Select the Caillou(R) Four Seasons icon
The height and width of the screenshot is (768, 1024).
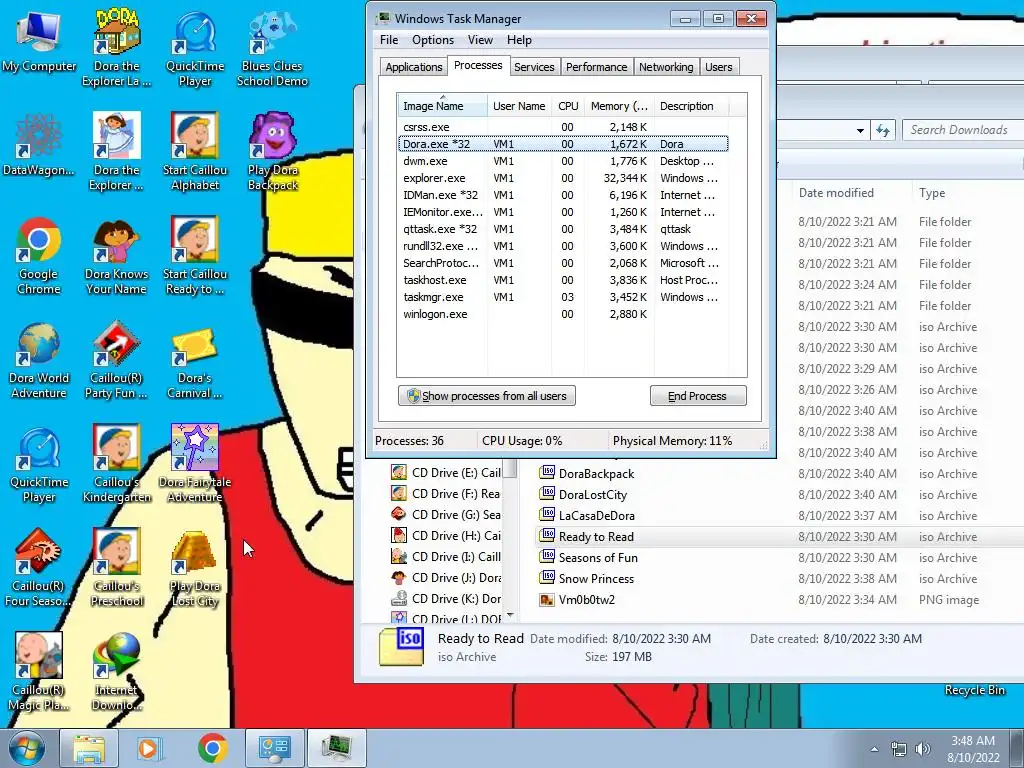pos(39,568)
